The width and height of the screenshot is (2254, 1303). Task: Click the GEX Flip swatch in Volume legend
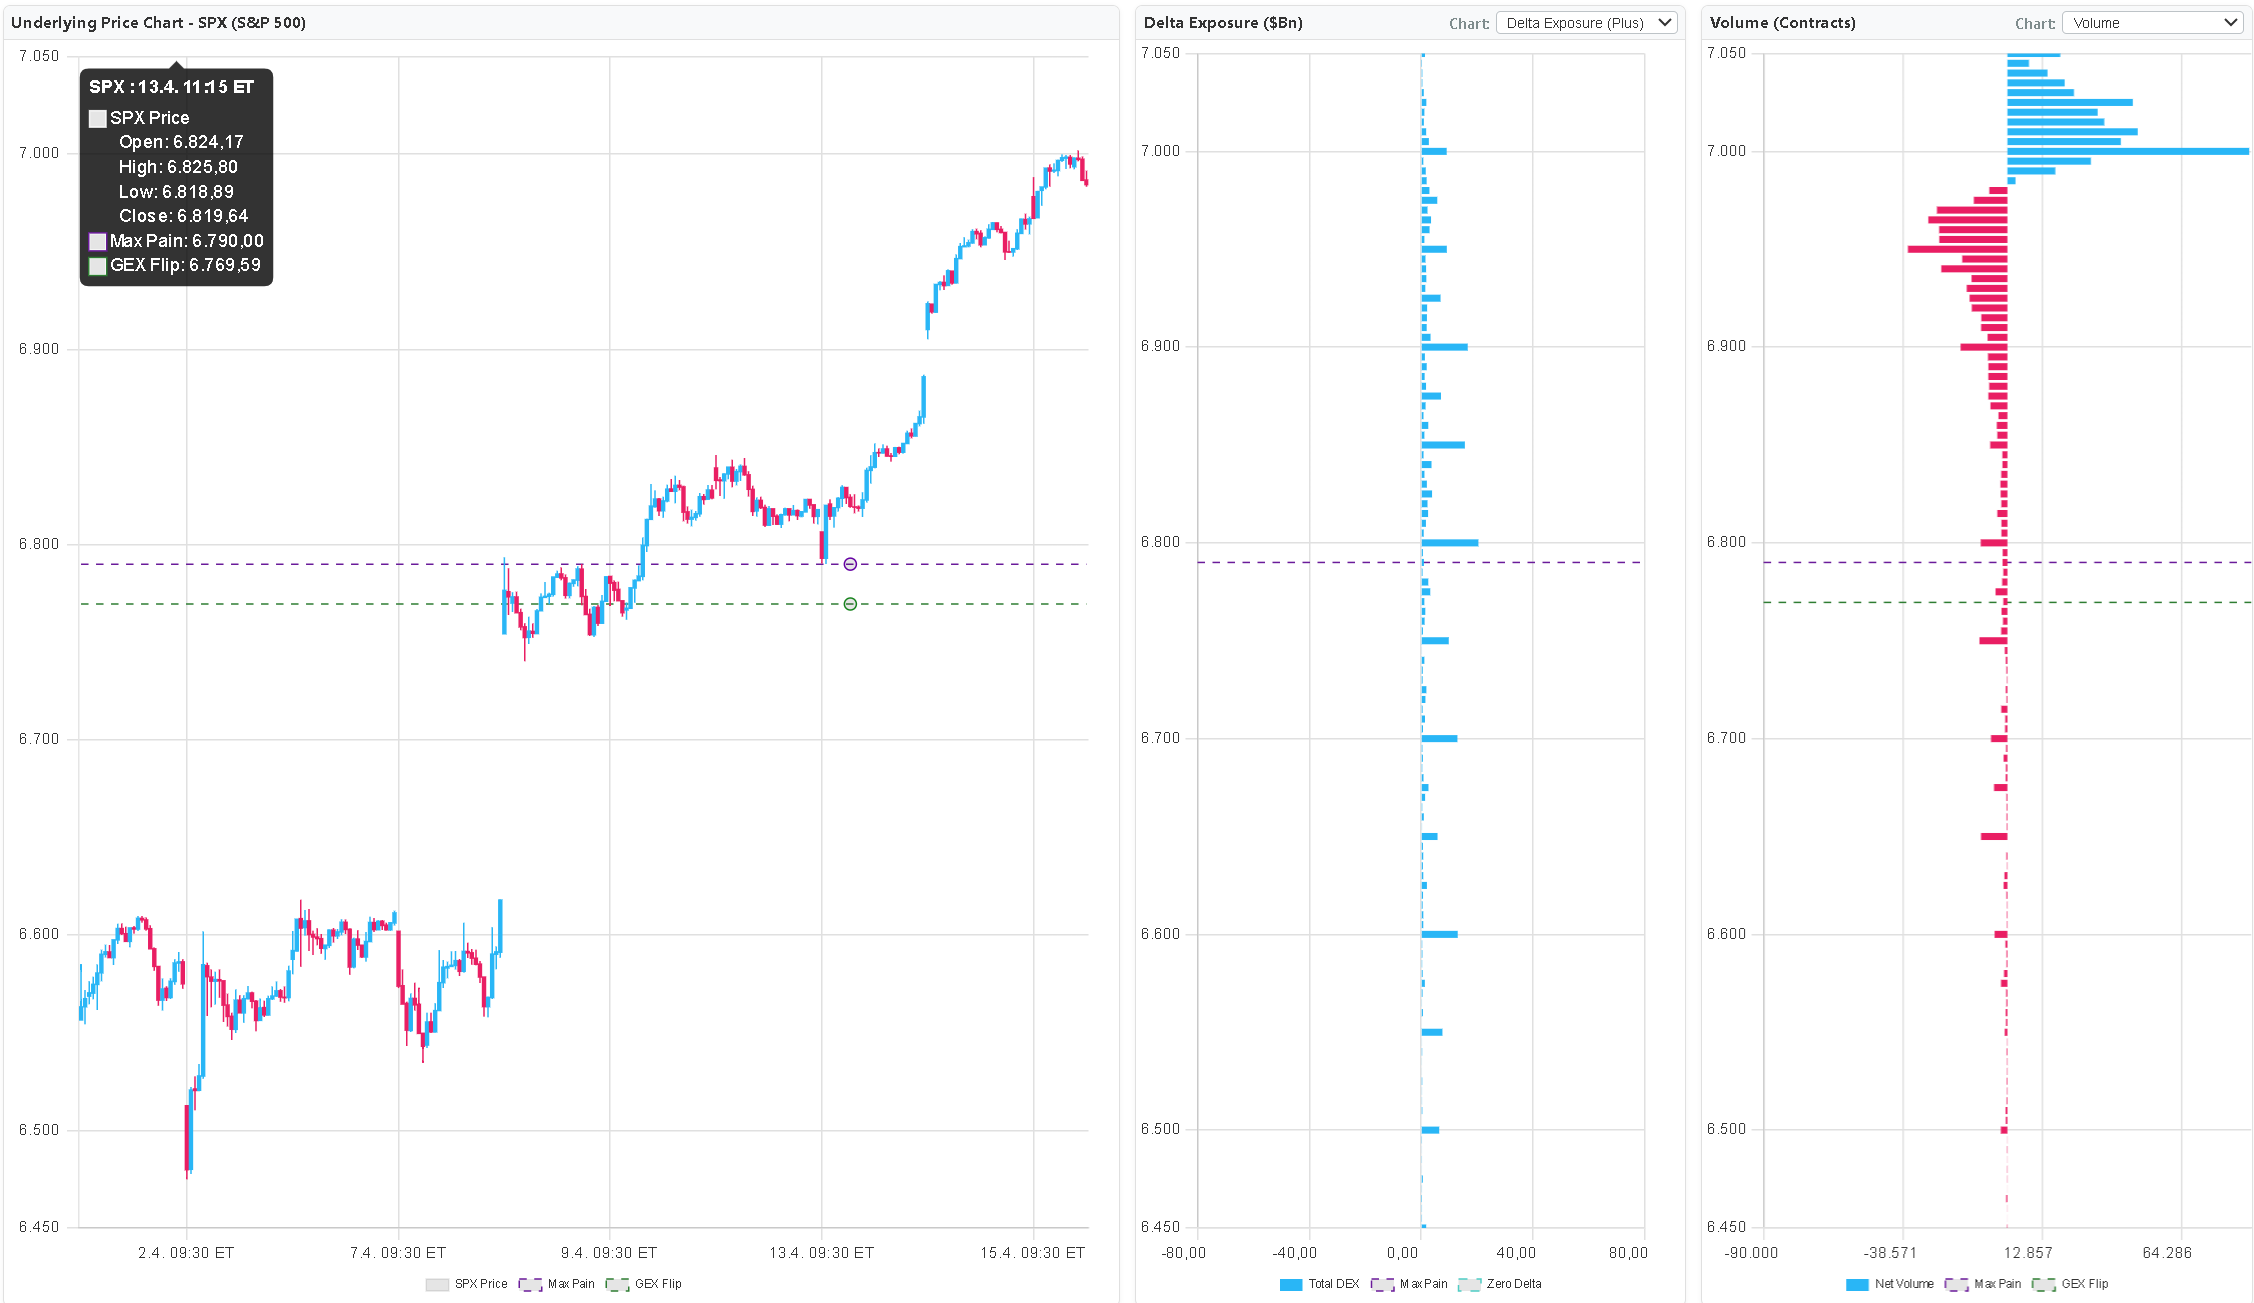[x=2042, y=1284]
